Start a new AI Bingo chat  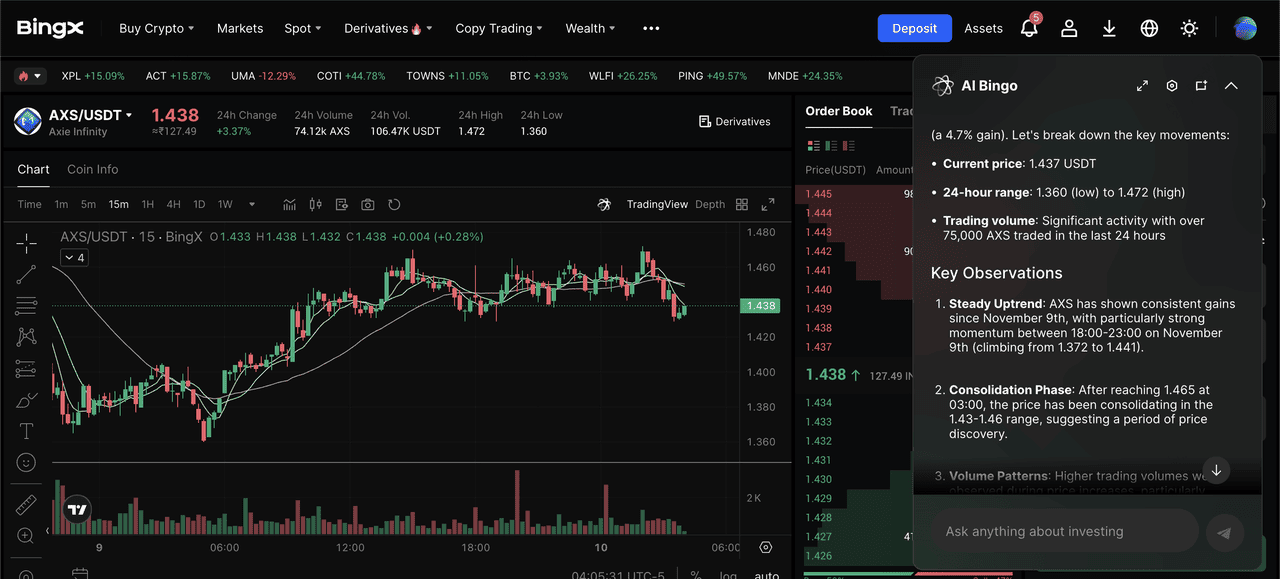pyautogui.click(x=1201, y=86)
